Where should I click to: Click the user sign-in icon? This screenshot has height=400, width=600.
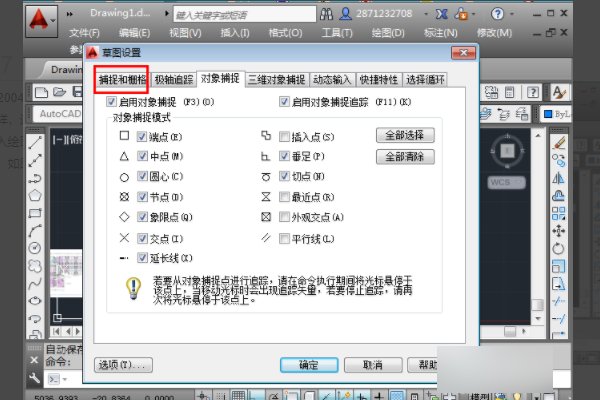(346, 14)
